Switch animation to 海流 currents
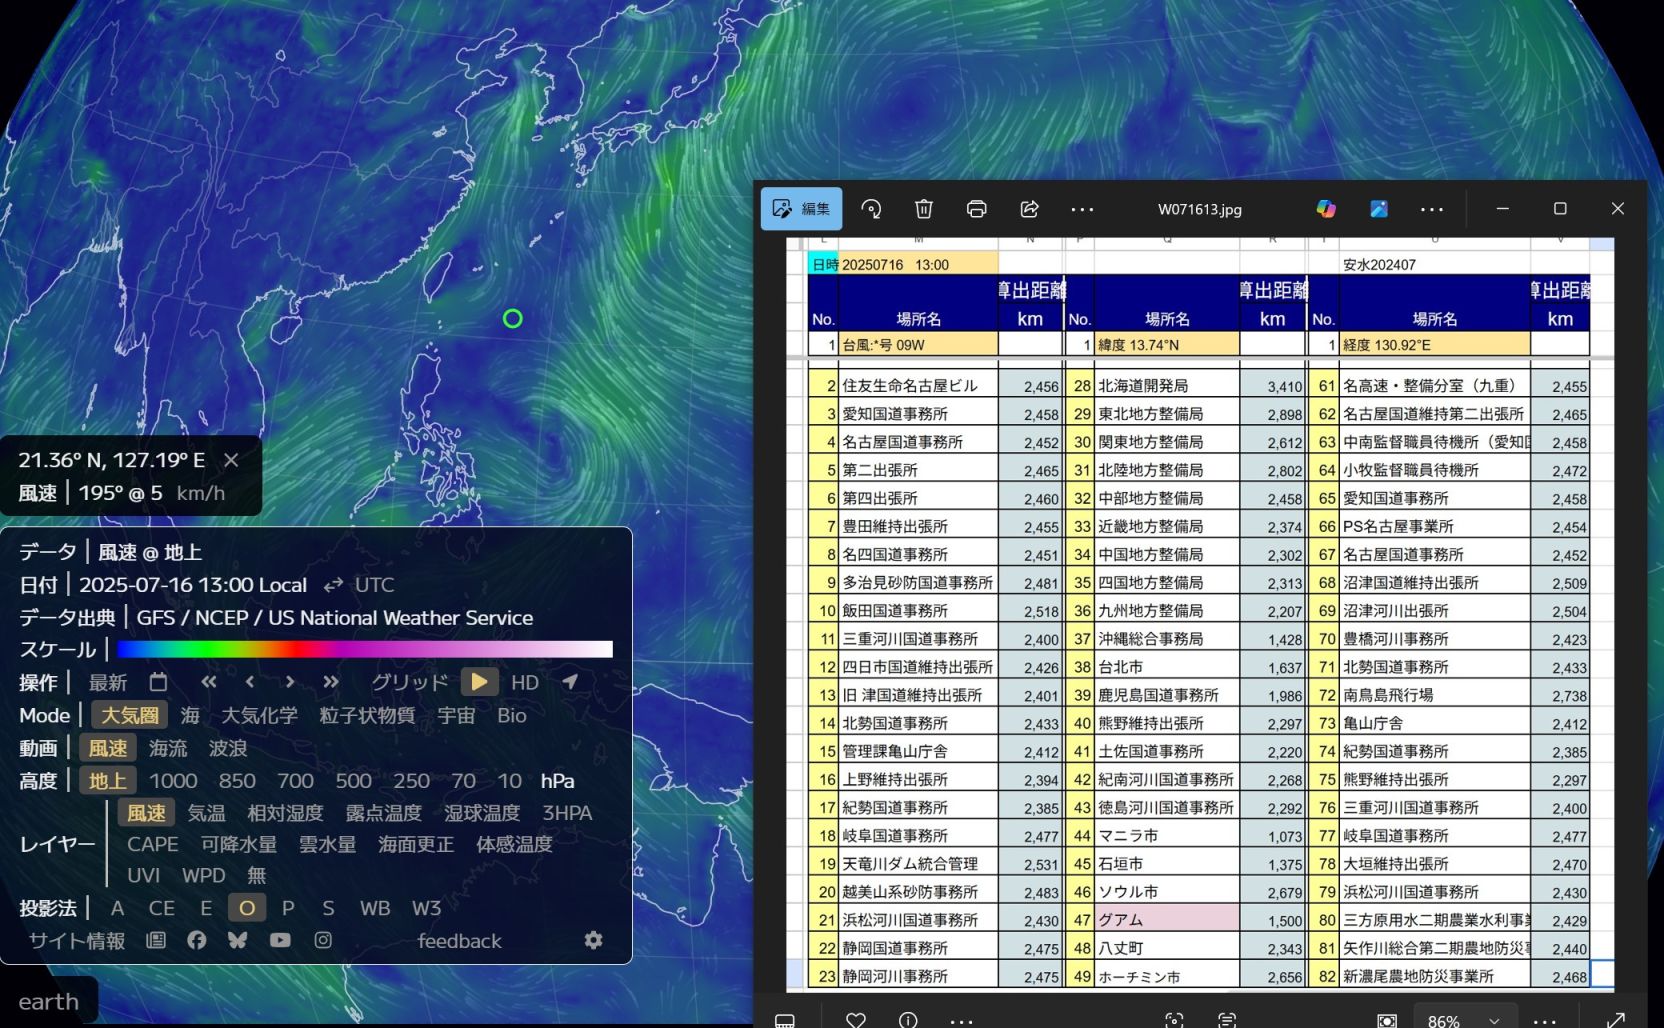This screenshot has width=1664, height=1028. 168,748
